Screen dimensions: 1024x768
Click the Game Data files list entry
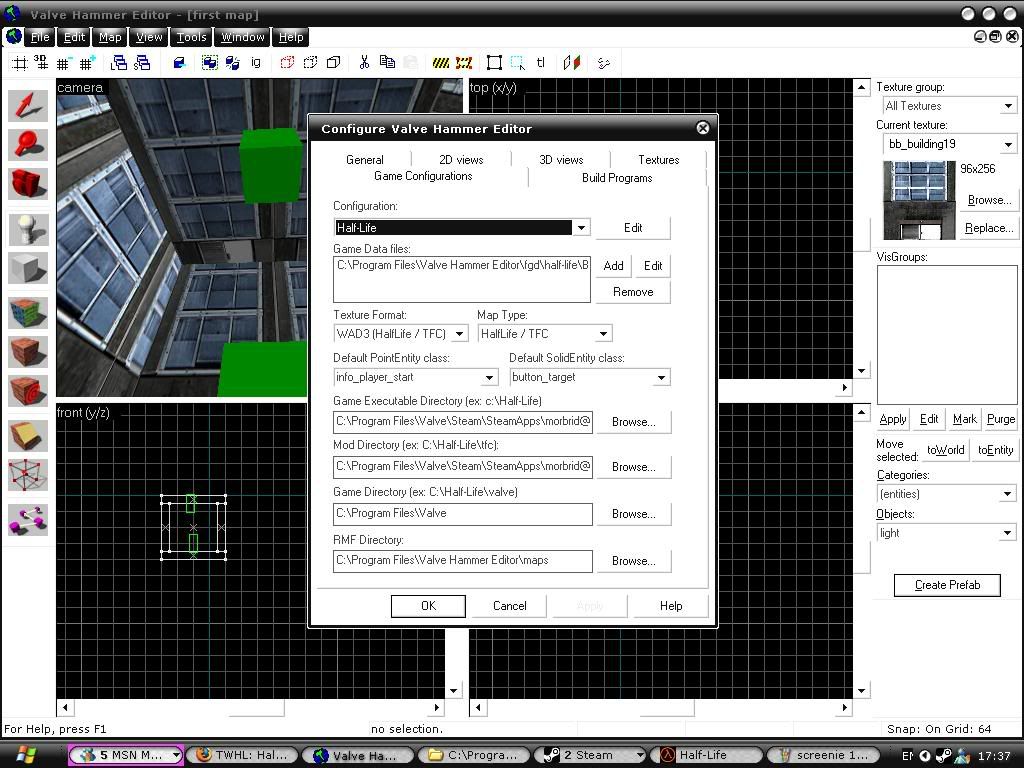click(x=462, y=265)
